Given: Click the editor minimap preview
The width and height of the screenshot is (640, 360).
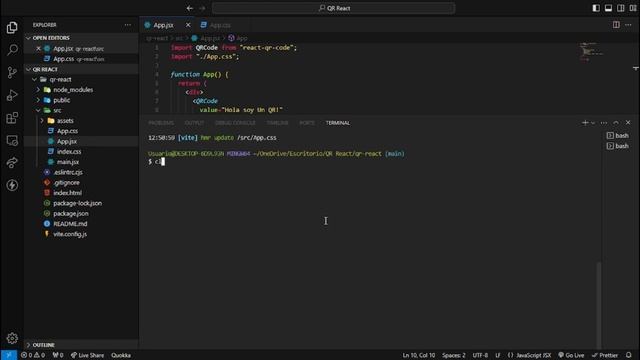Looking at the screenshot, I should [591, 52].
